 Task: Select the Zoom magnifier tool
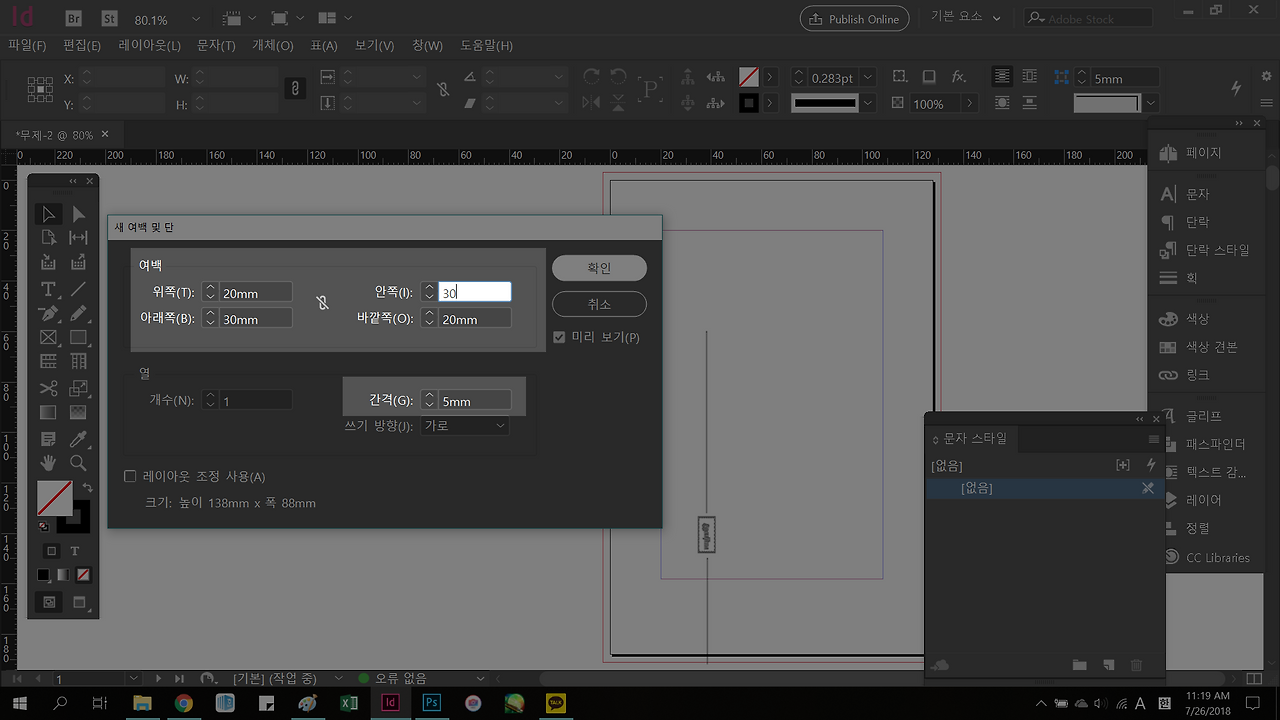(78, 463)
